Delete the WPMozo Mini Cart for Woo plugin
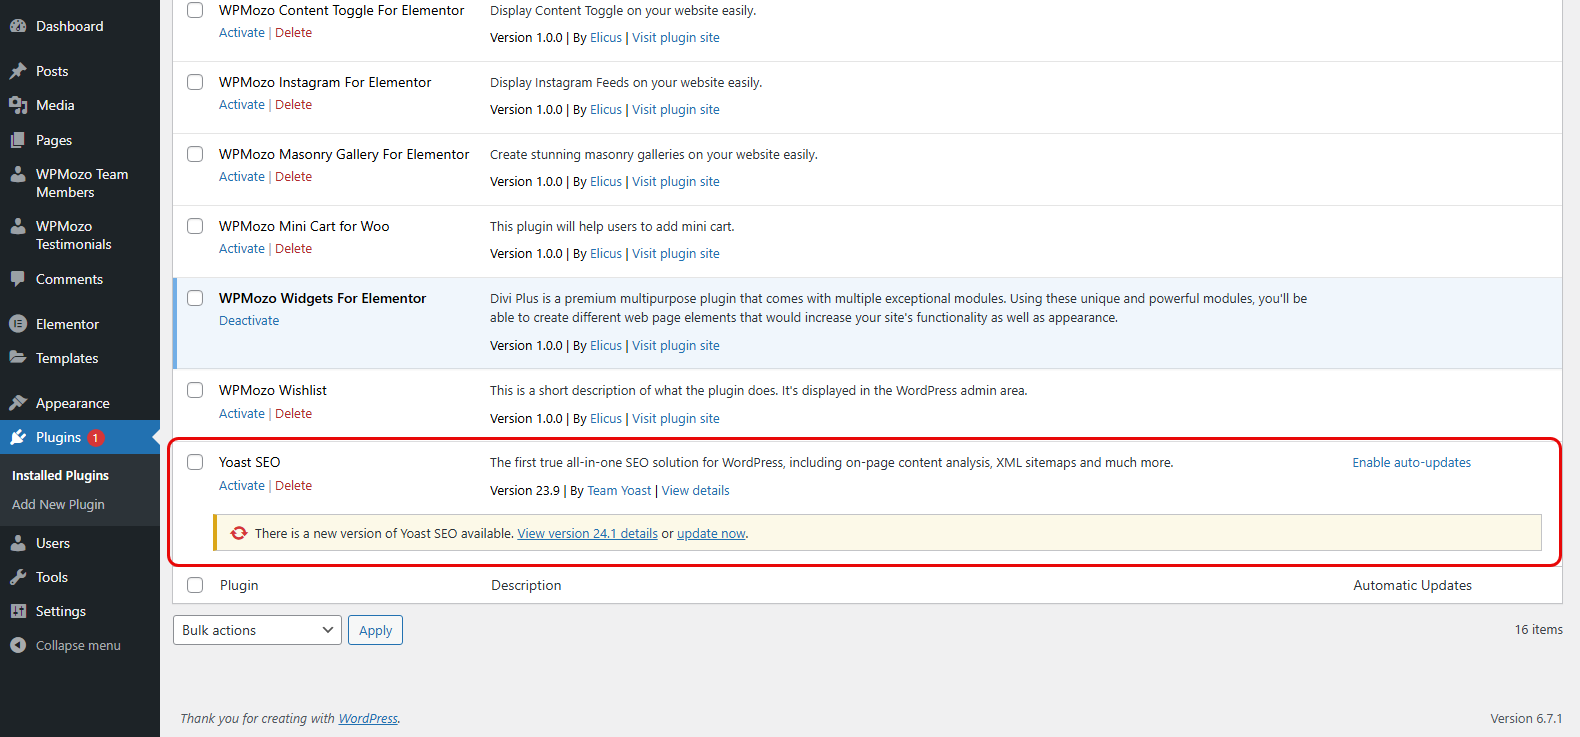Image resolution: width=1580 pixels, height=737 pixels. (293, 248)
